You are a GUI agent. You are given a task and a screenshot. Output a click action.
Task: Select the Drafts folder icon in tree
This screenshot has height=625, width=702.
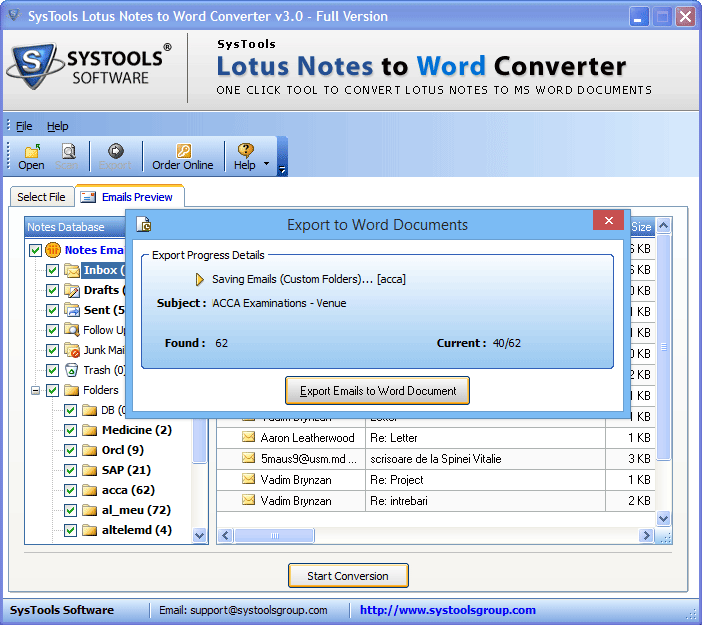[72, 290]
